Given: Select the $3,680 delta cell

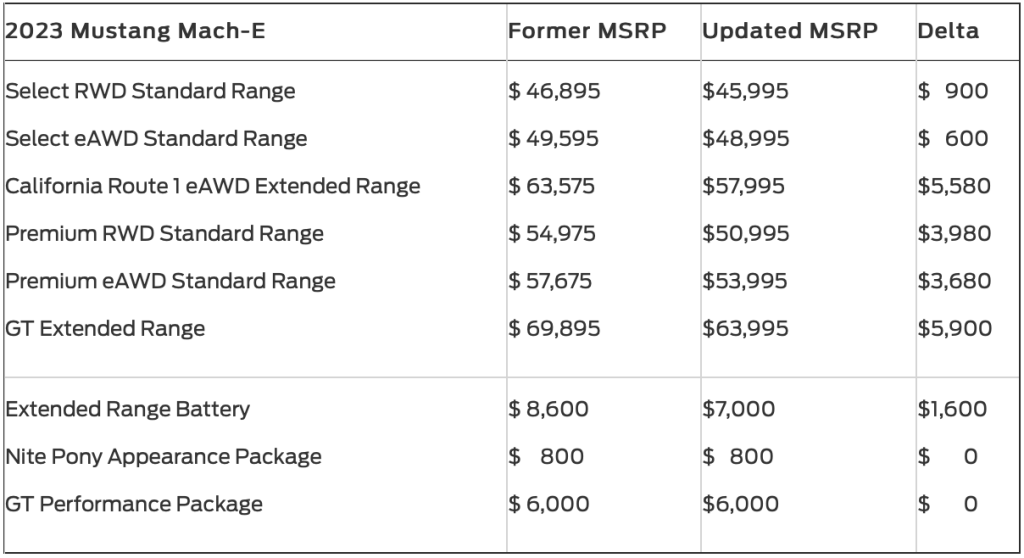Looking at the screenshot, I should coord(954,281).
